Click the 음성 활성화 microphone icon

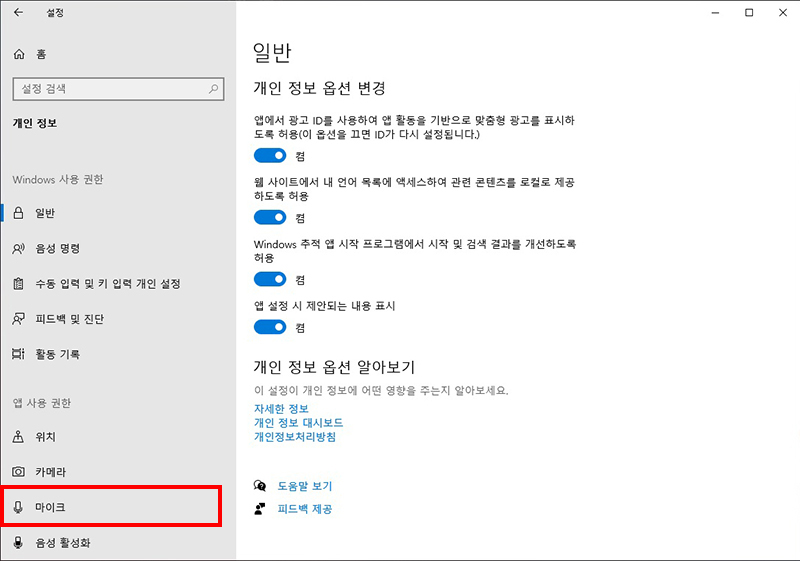click(18, 543)
